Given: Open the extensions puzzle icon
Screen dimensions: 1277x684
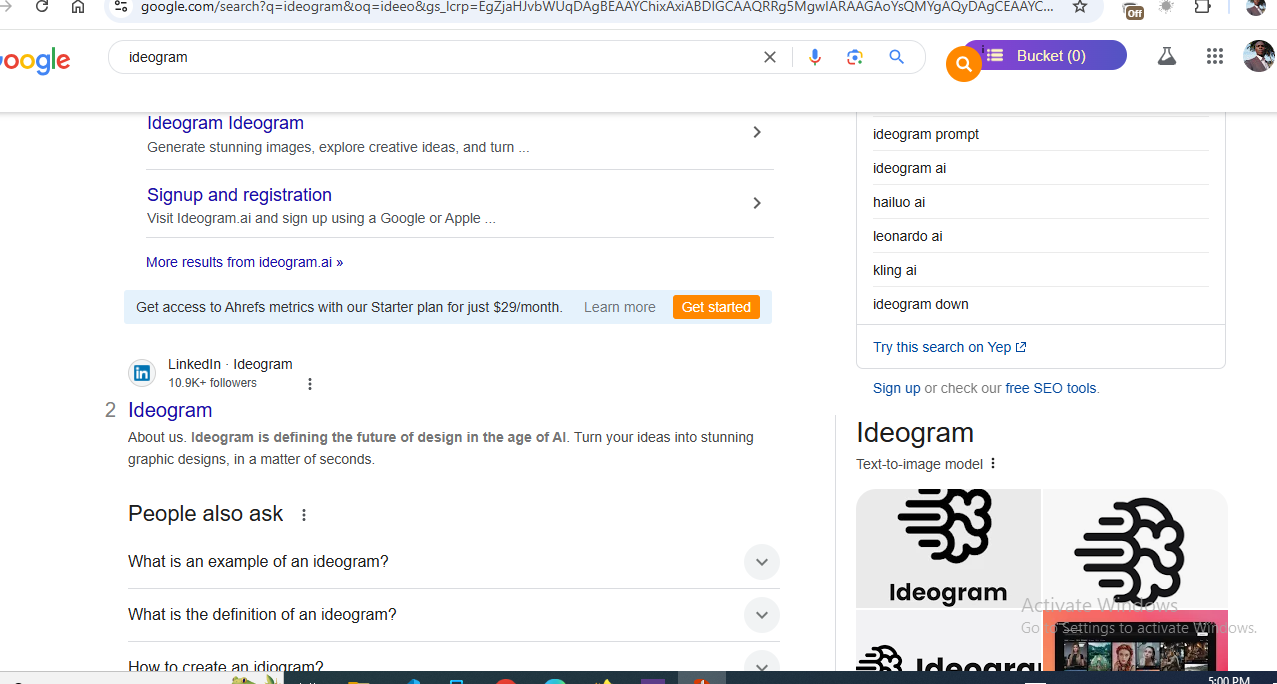Looking at the screenshot, I should tap(1203, 7).
